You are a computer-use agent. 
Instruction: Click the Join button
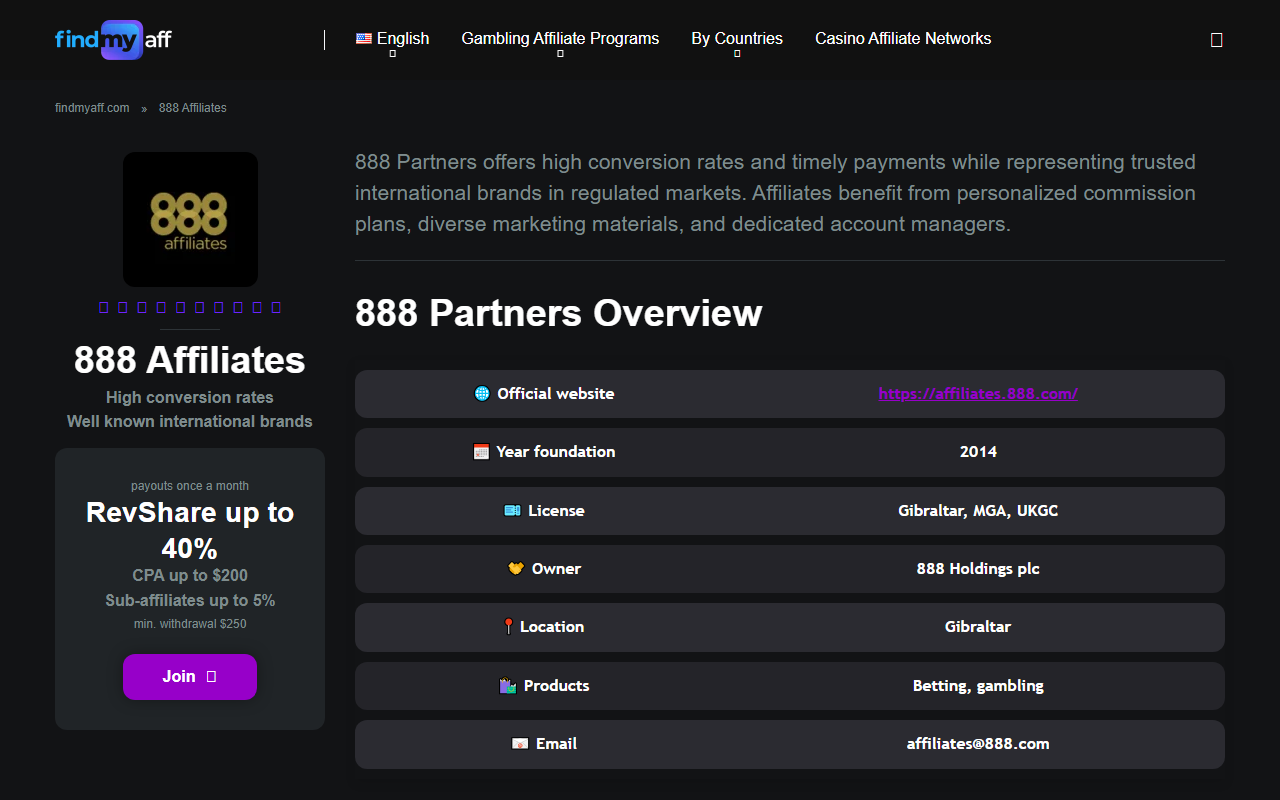(x=190, y=677)
